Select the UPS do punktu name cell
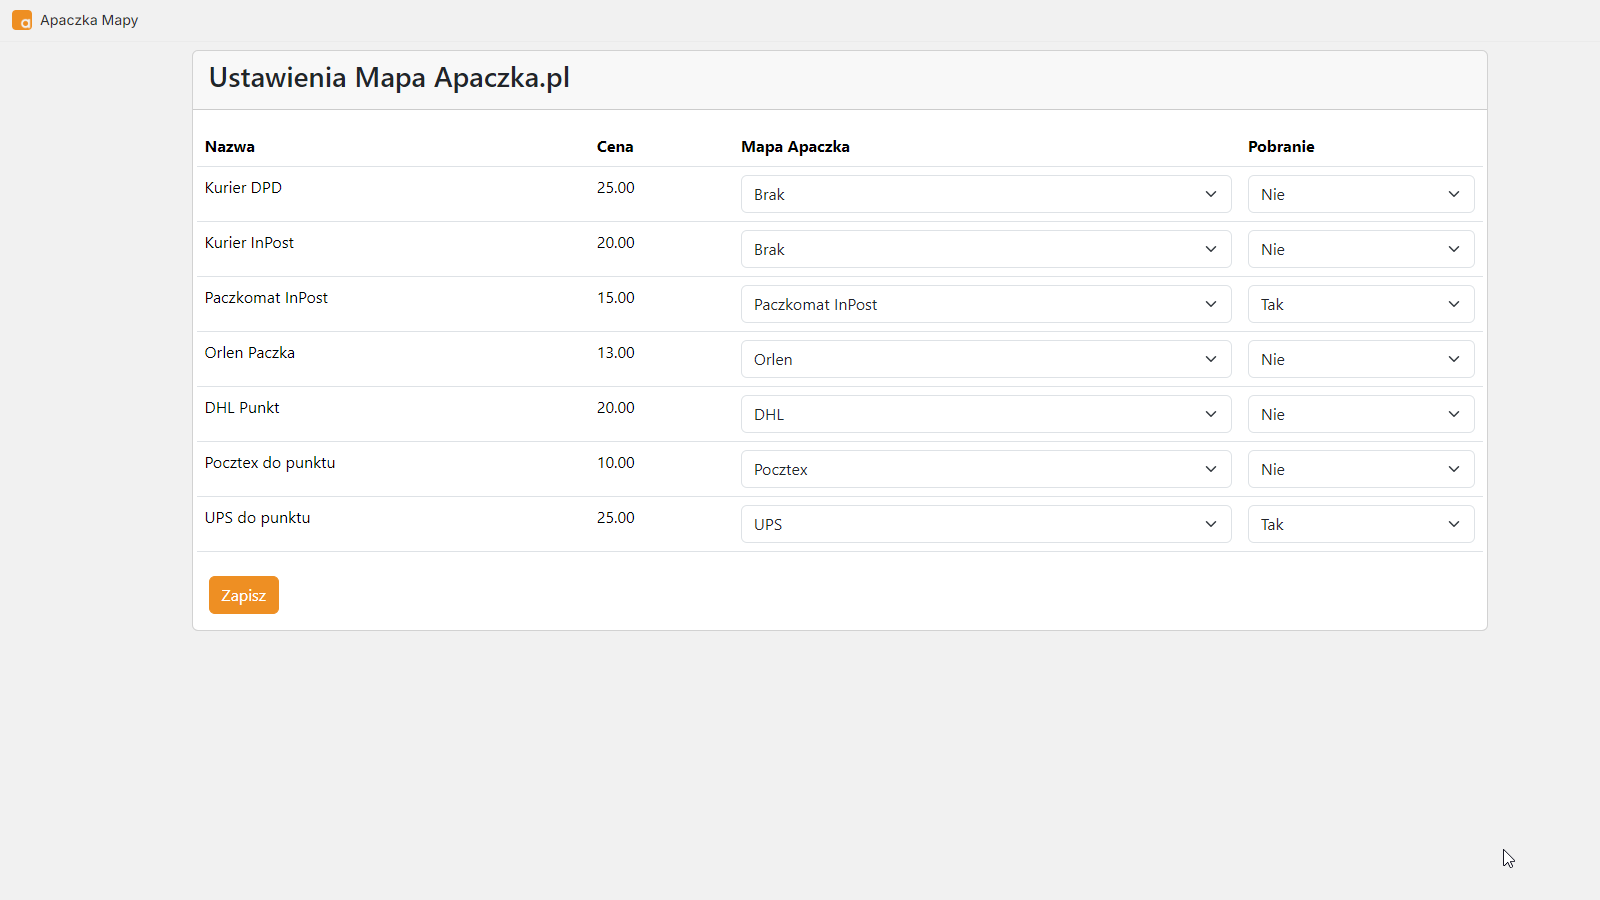This screenshot has width=1600, height=900. [257, 518]
